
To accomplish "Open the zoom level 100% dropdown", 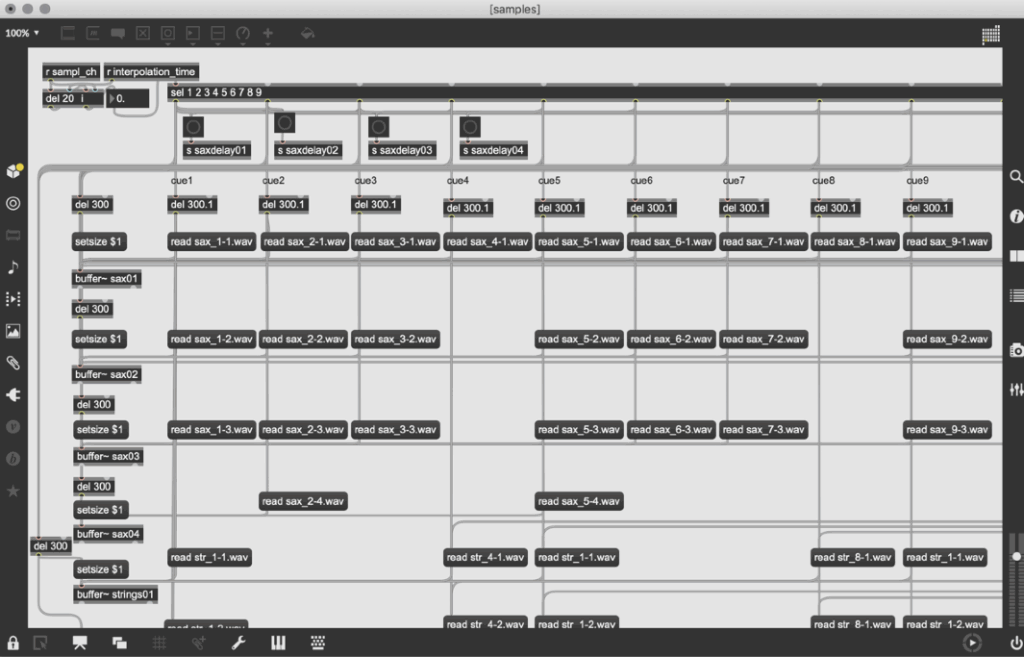I will [x=22, y=33].
